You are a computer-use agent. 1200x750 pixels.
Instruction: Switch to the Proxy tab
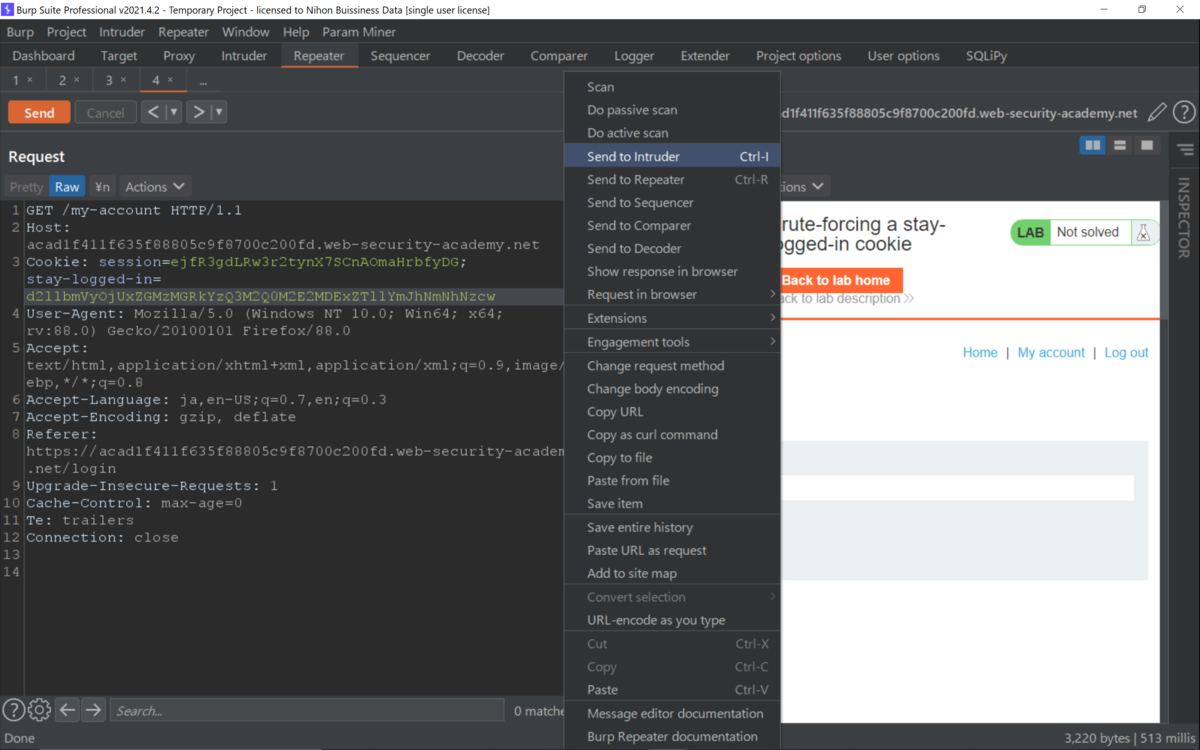(x=179, y=56)
